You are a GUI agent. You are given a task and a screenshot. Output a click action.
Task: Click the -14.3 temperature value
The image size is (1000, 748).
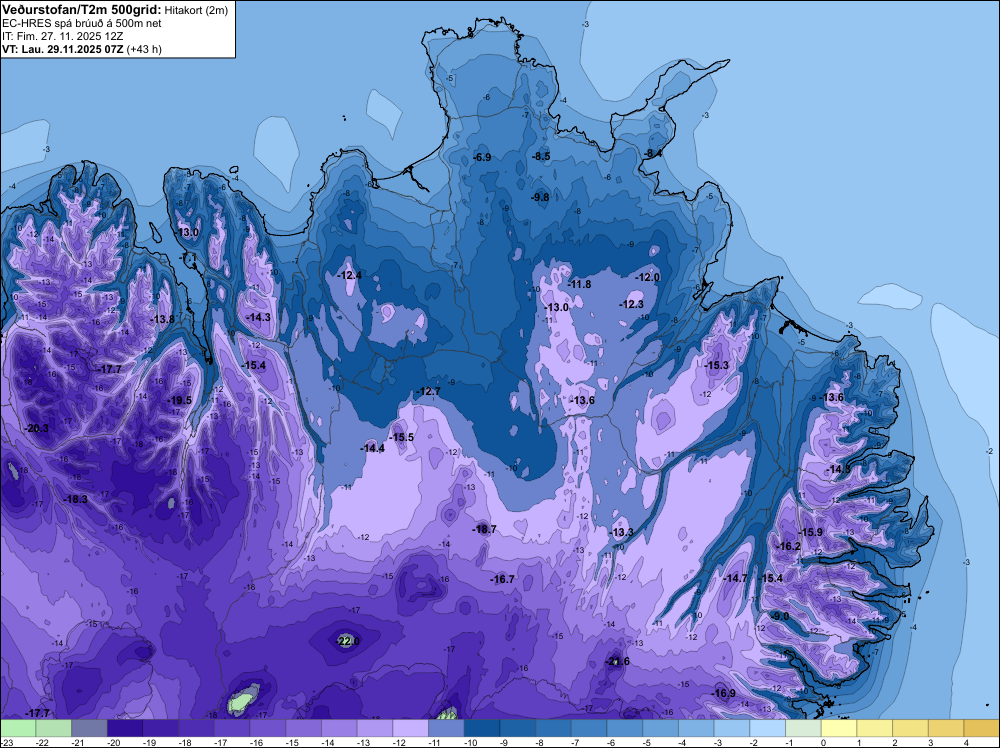(258, 317)
